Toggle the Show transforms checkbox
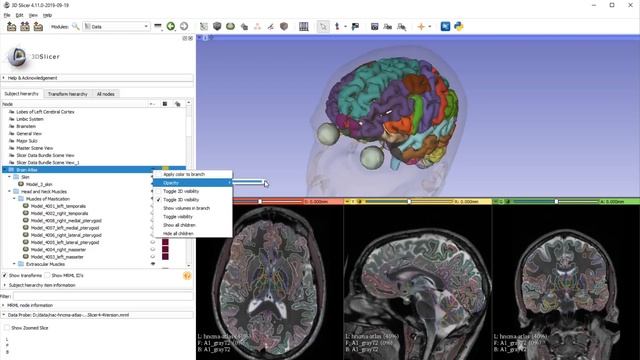Screen dimensions: 640x360 point(5,276)
